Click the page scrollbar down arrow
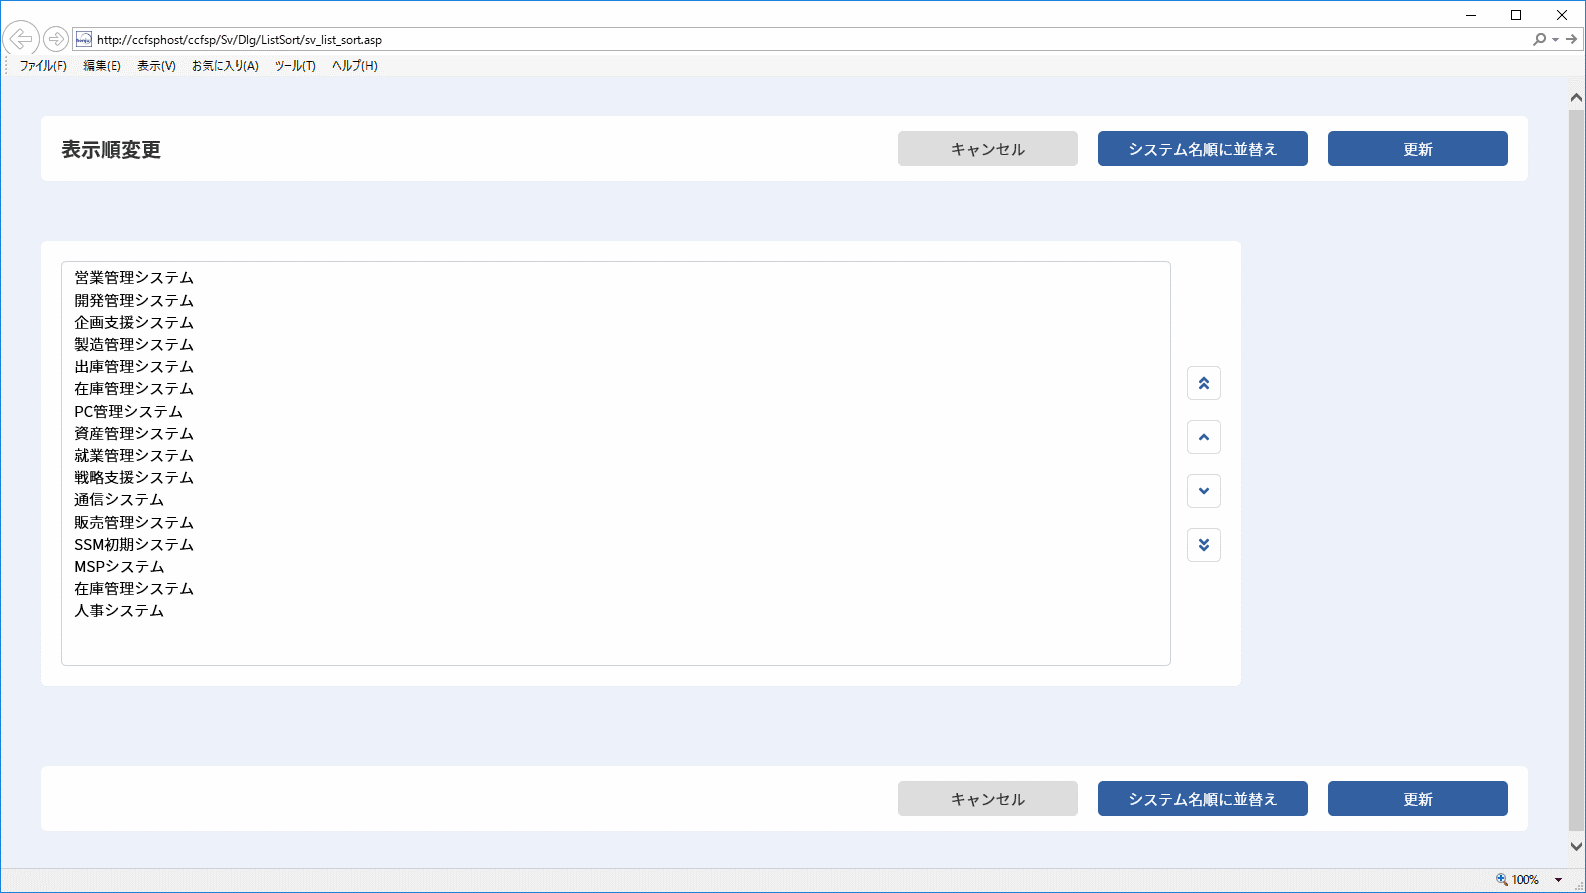The width and height of the screenshot is (1586, 893). pyautogui.click(x=1576, y=846)
